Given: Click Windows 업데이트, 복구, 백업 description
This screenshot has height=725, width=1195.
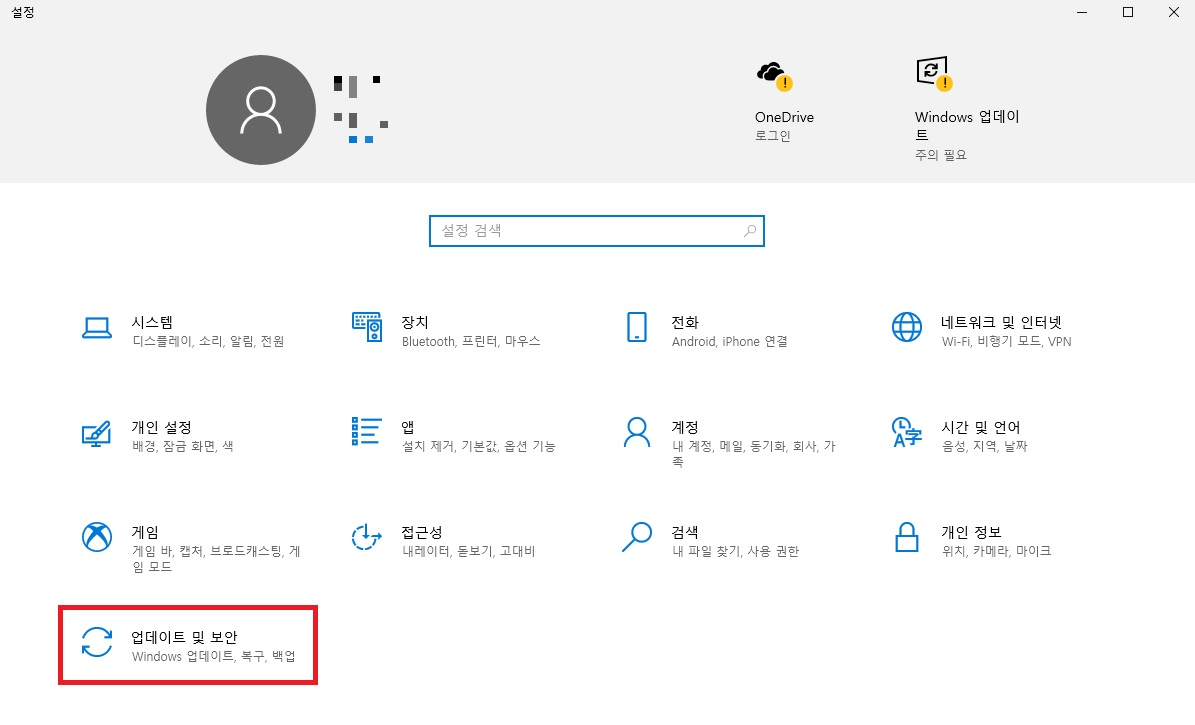Looking at the screenshot, I should click(213, 656).
